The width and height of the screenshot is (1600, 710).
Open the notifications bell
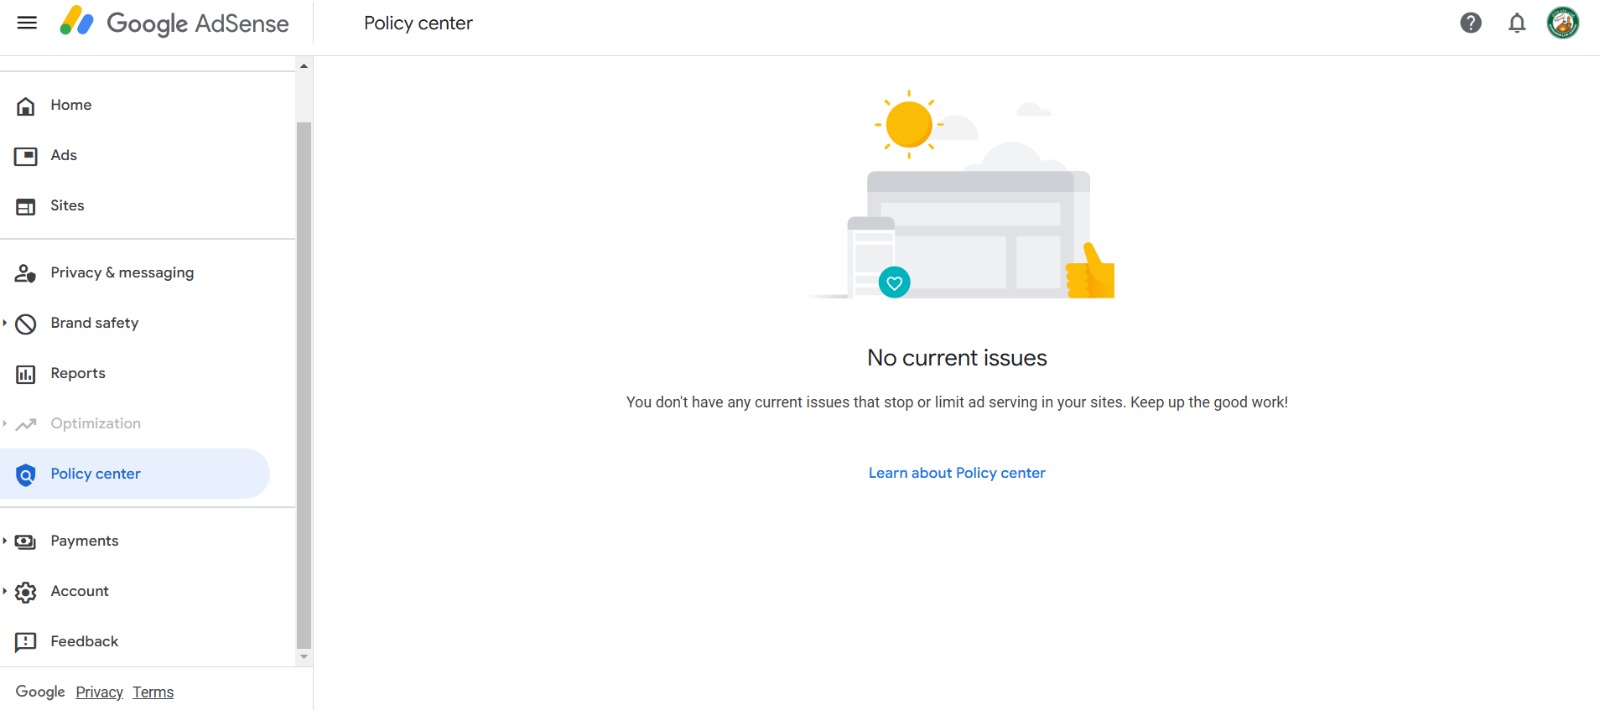click(x=1517, y=23)
